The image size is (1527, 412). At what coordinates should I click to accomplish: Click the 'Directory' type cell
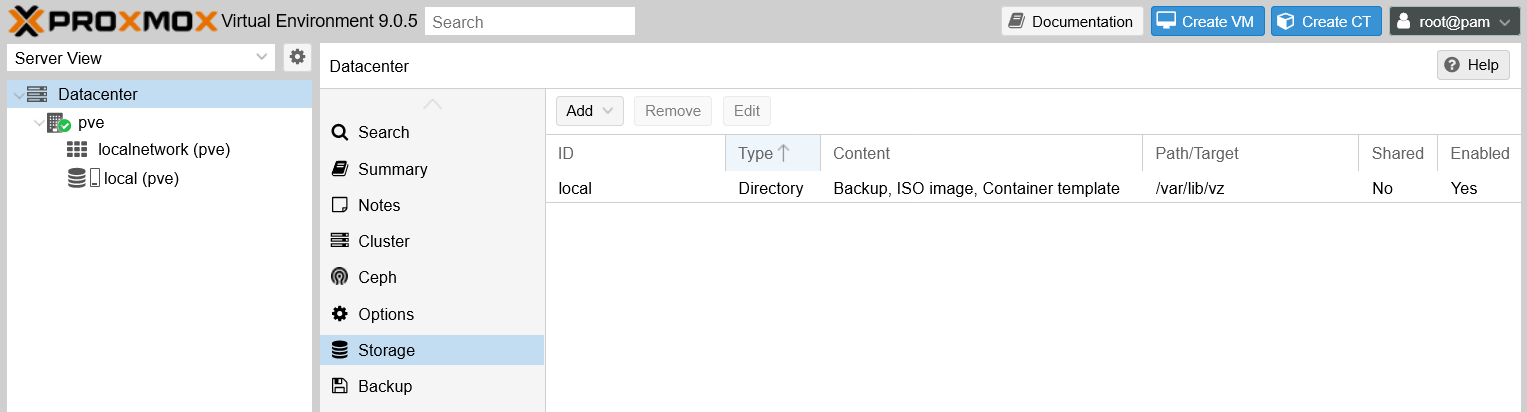(x=771, y=188)
